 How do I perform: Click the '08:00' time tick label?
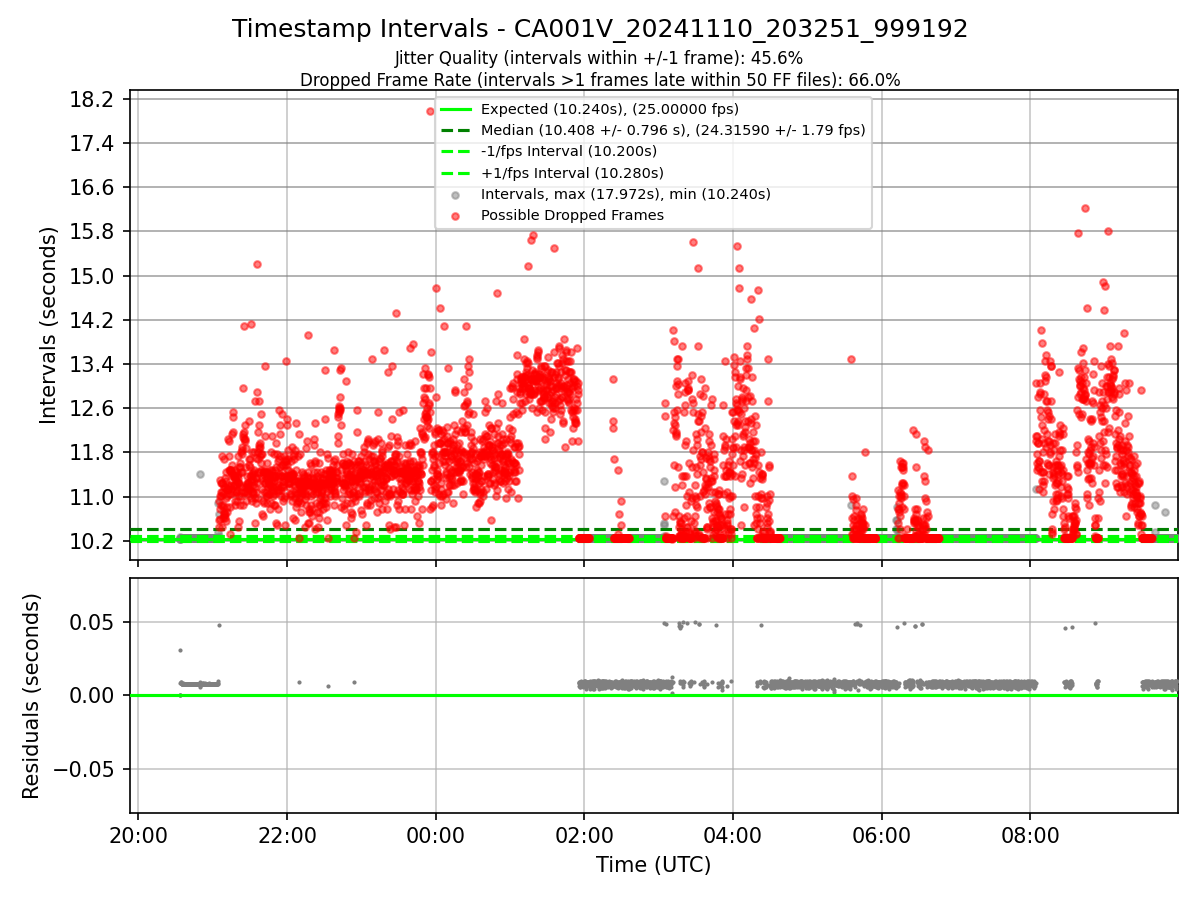1030,834
